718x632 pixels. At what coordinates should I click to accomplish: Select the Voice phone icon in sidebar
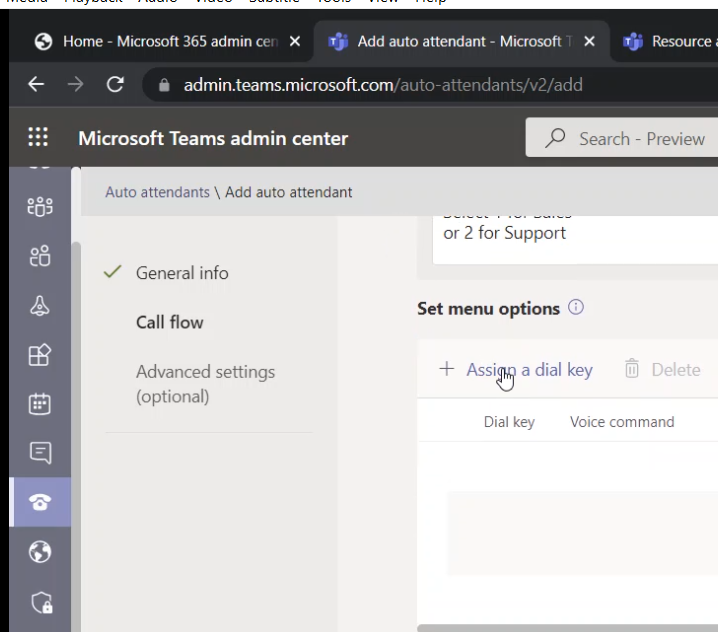tap(40, 502)
